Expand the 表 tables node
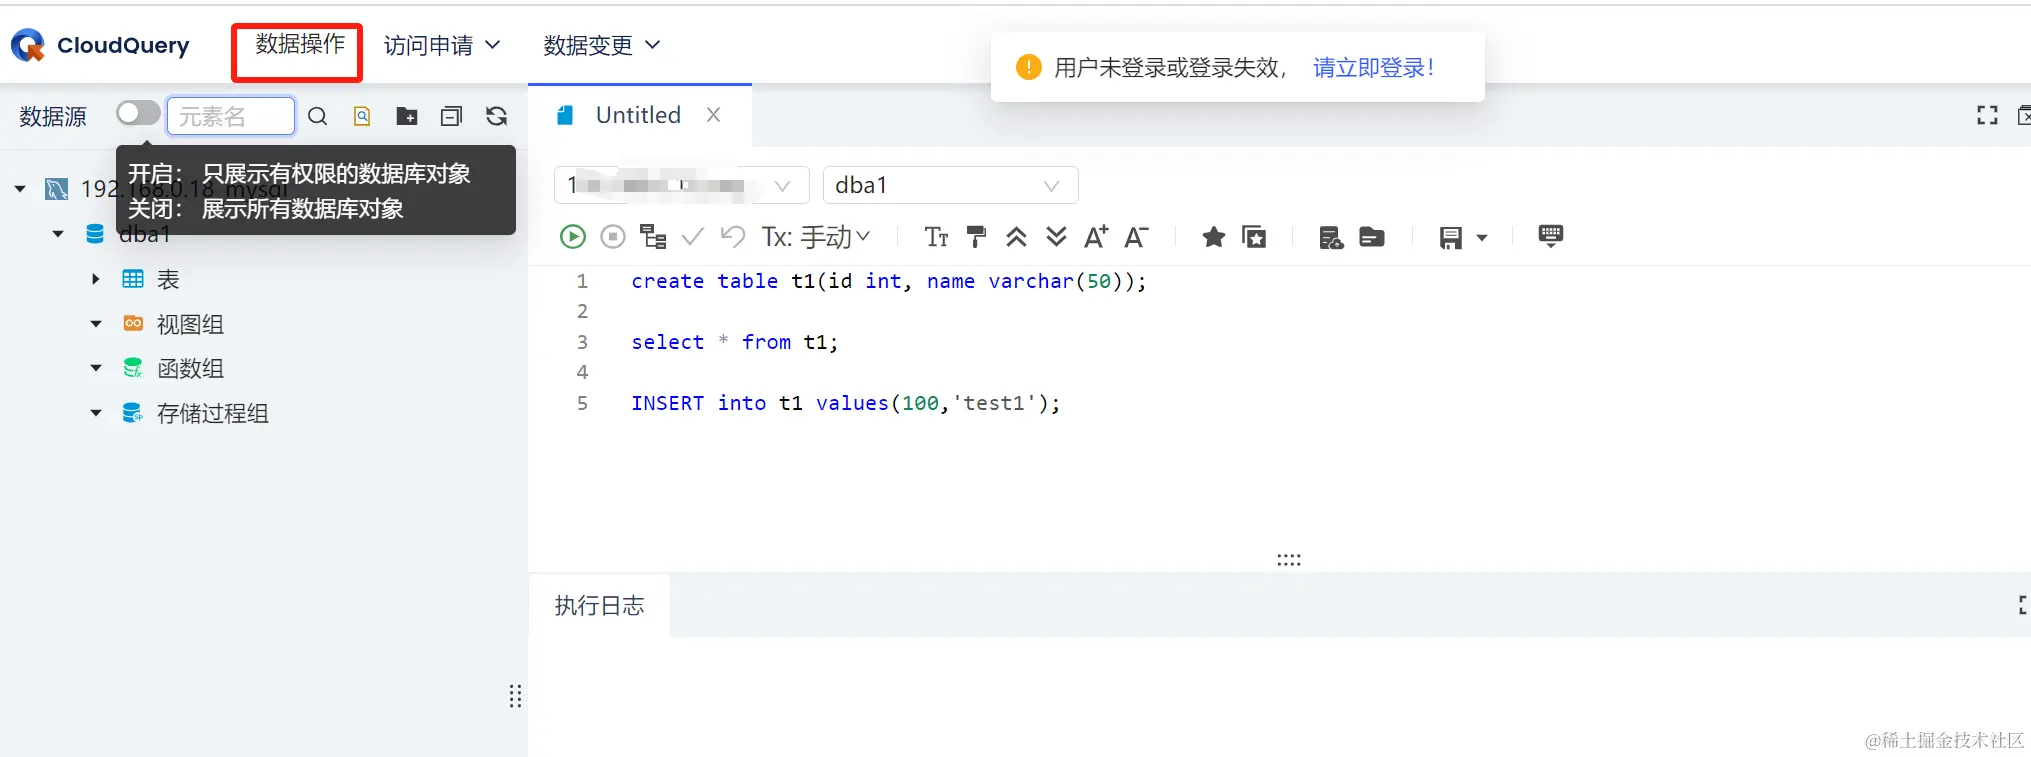The height and width of the screenshot is (757, 2031). coord(96,279)
